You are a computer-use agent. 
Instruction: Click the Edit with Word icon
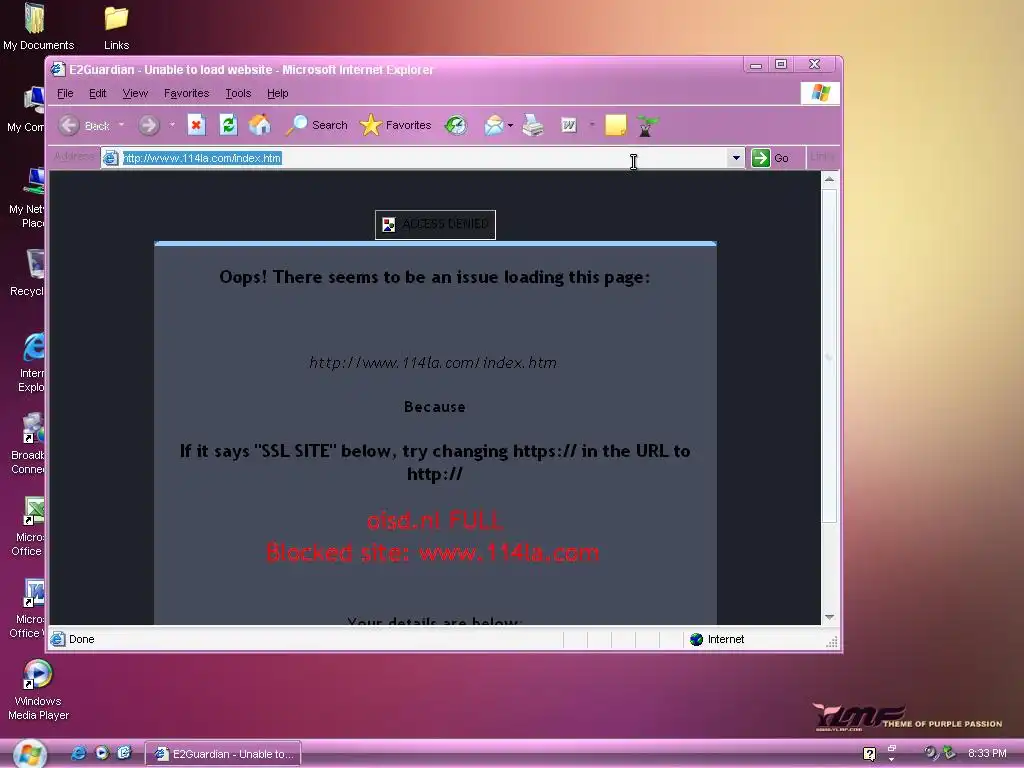(x=569, y=125)
